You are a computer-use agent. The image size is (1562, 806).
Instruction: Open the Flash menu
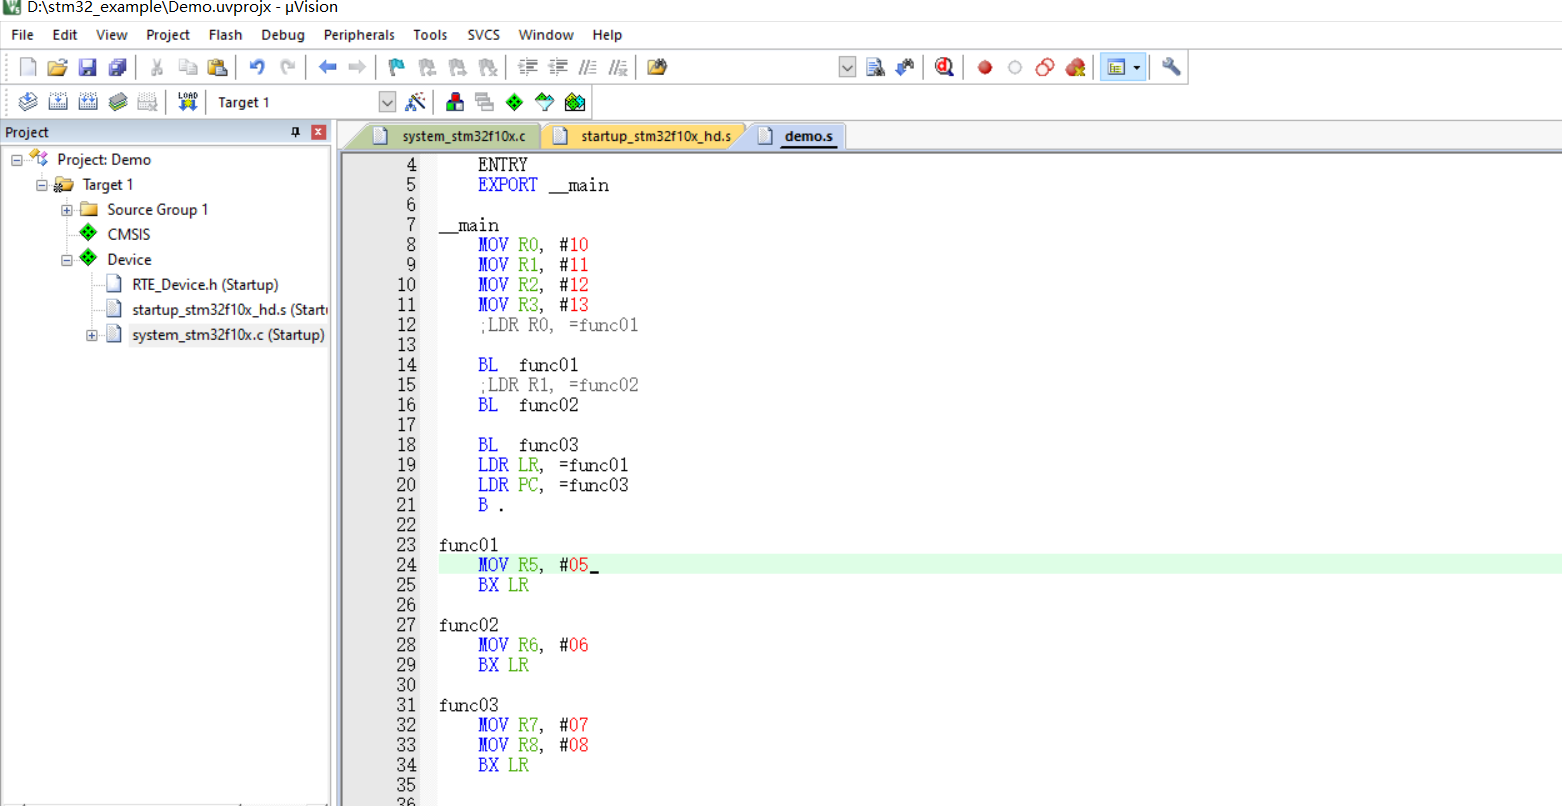(225, 35)
